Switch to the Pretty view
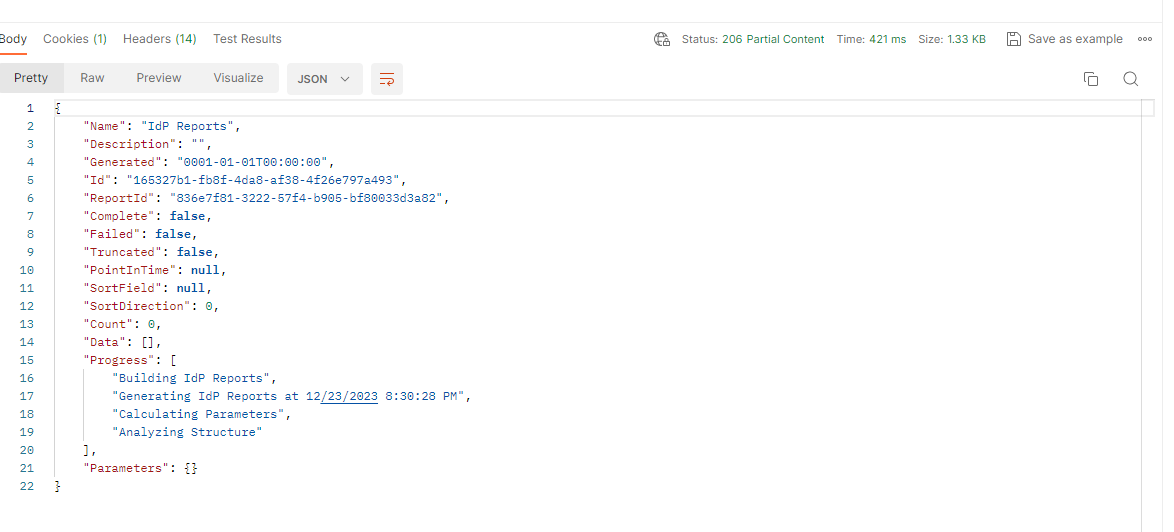The width and height of the screenshot is (1174, 532). click(31, 78)
